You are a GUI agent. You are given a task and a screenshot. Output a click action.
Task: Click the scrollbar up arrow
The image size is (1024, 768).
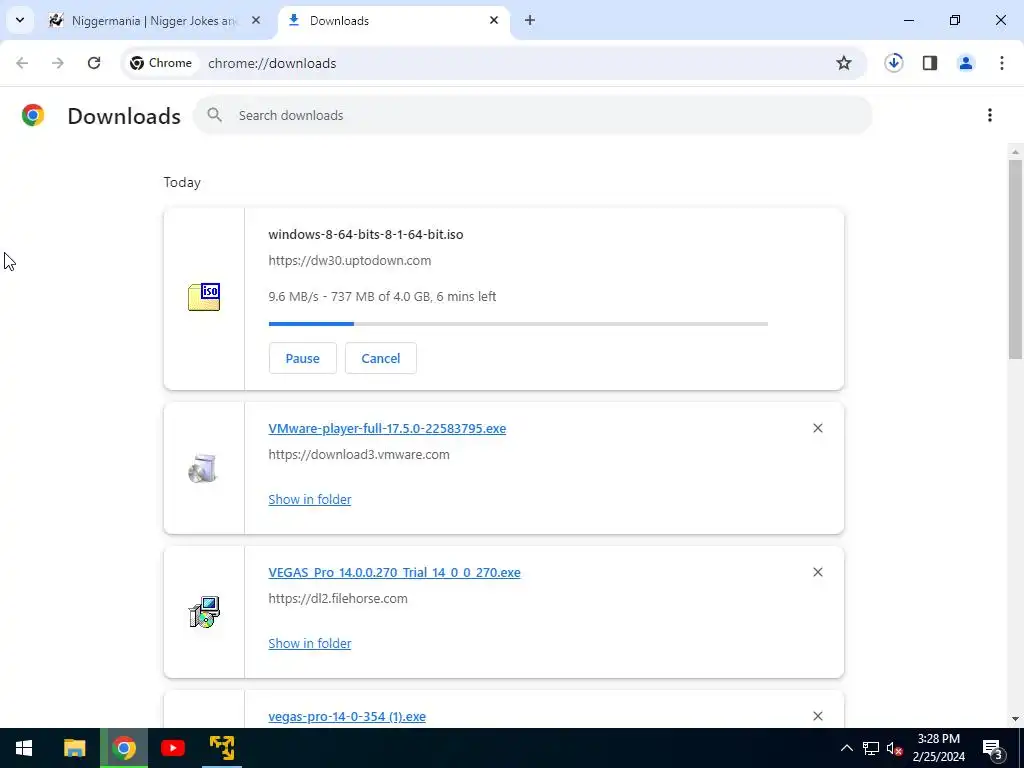(x=1015, y=152)
